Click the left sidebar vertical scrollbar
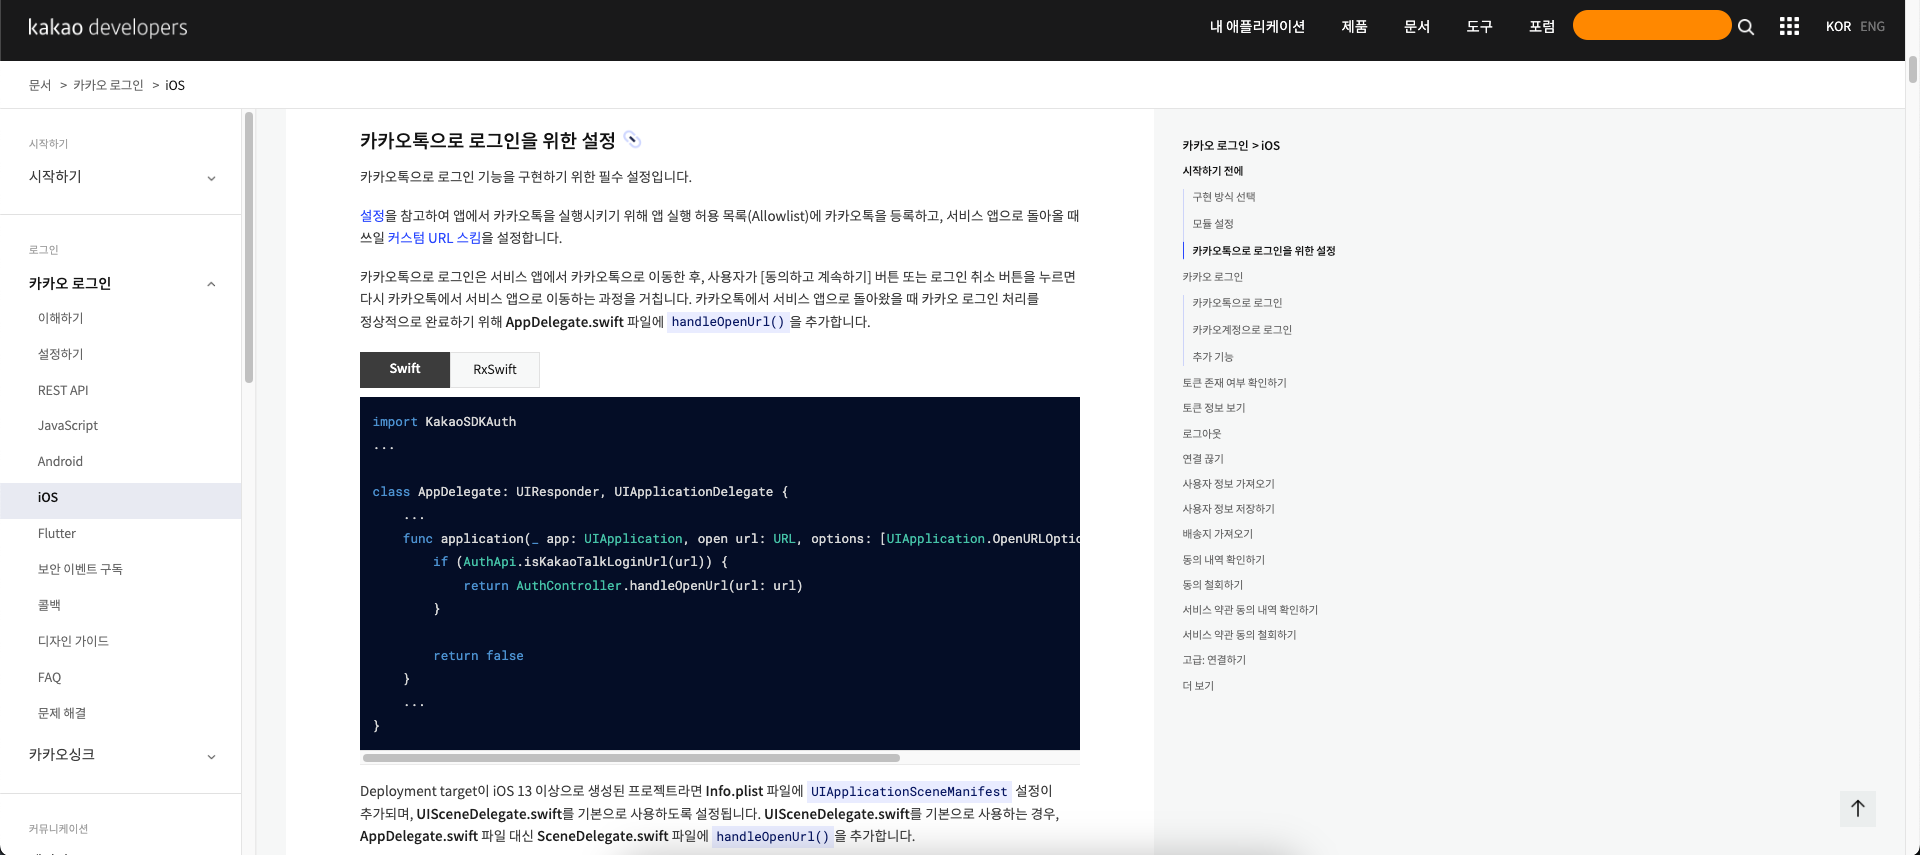This screenshot has height=855, width=1920. click(249, 247)
